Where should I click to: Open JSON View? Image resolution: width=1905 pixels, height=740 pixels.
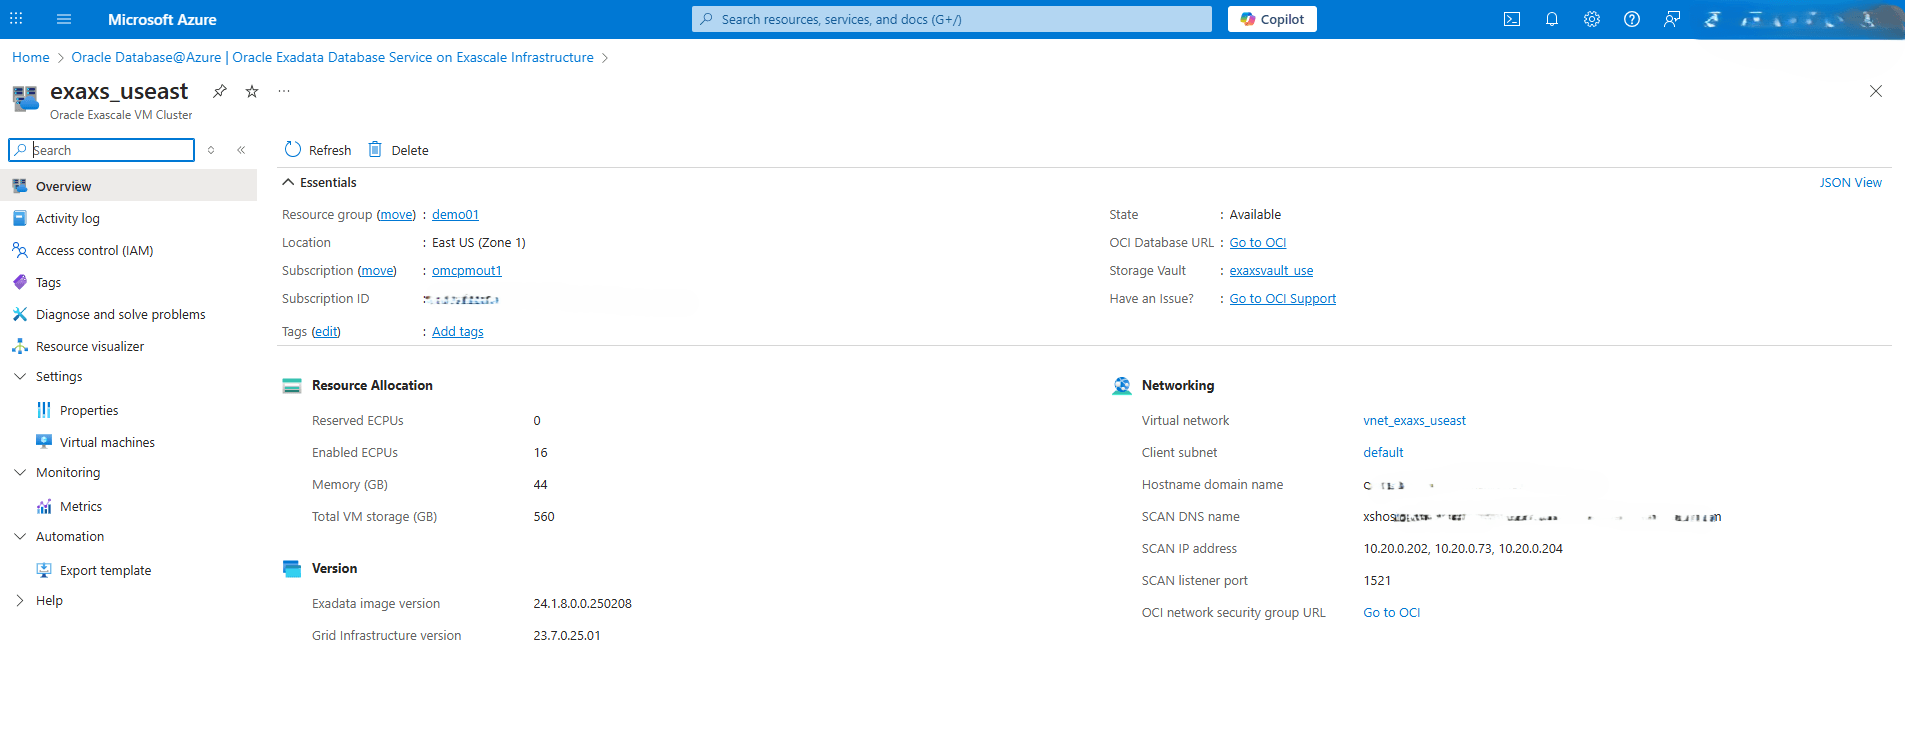pos(1850,182)
